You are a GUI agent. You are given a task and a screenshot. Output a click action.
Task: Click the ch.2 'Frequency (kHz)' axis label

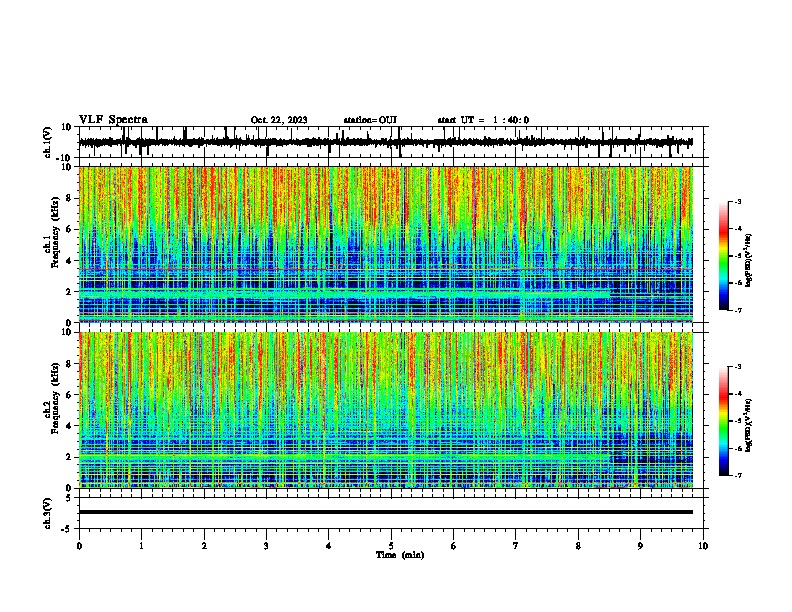pos(55,398)
